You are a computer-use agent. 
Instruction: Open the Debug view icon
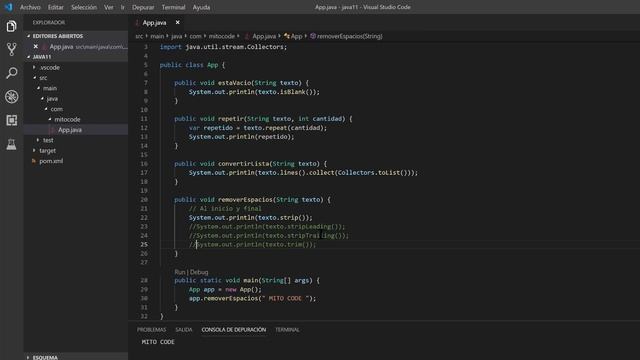(x=11, y=97)
